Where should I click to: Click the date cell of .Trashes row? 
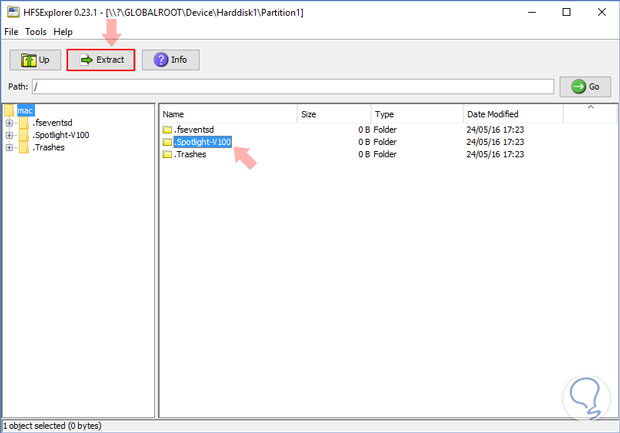pos(495,154)
